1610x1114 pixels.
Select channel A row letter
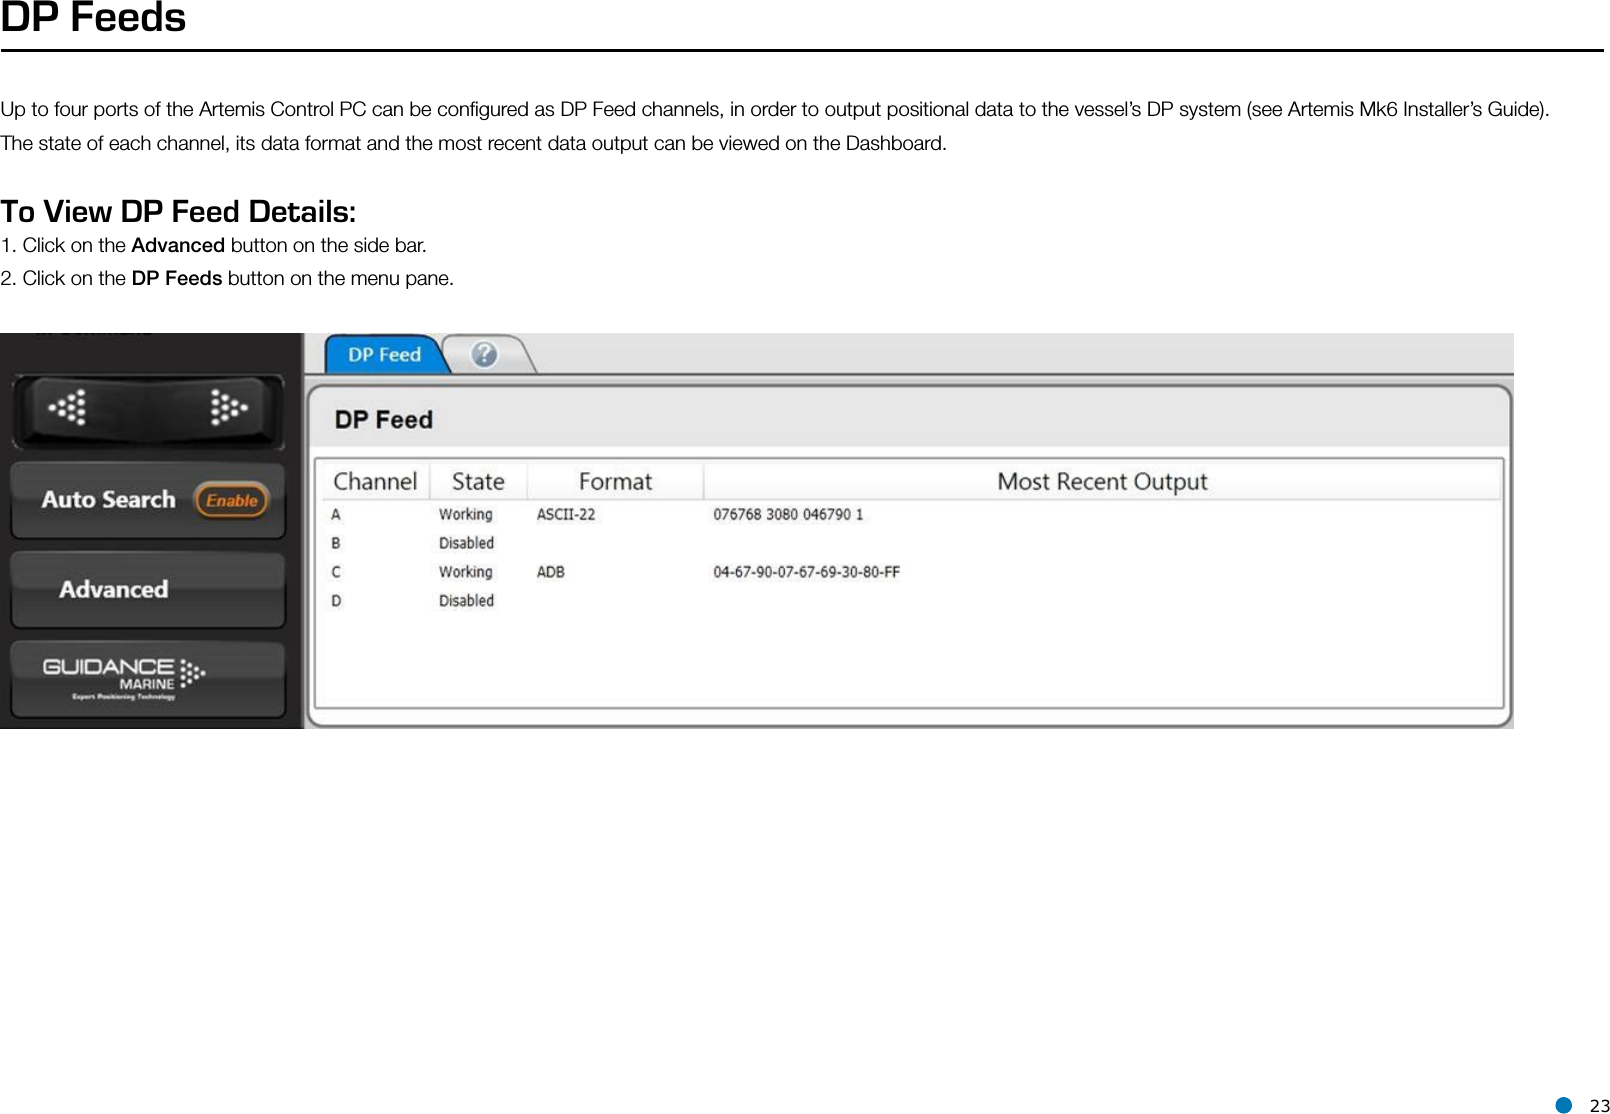click(336, 514)
